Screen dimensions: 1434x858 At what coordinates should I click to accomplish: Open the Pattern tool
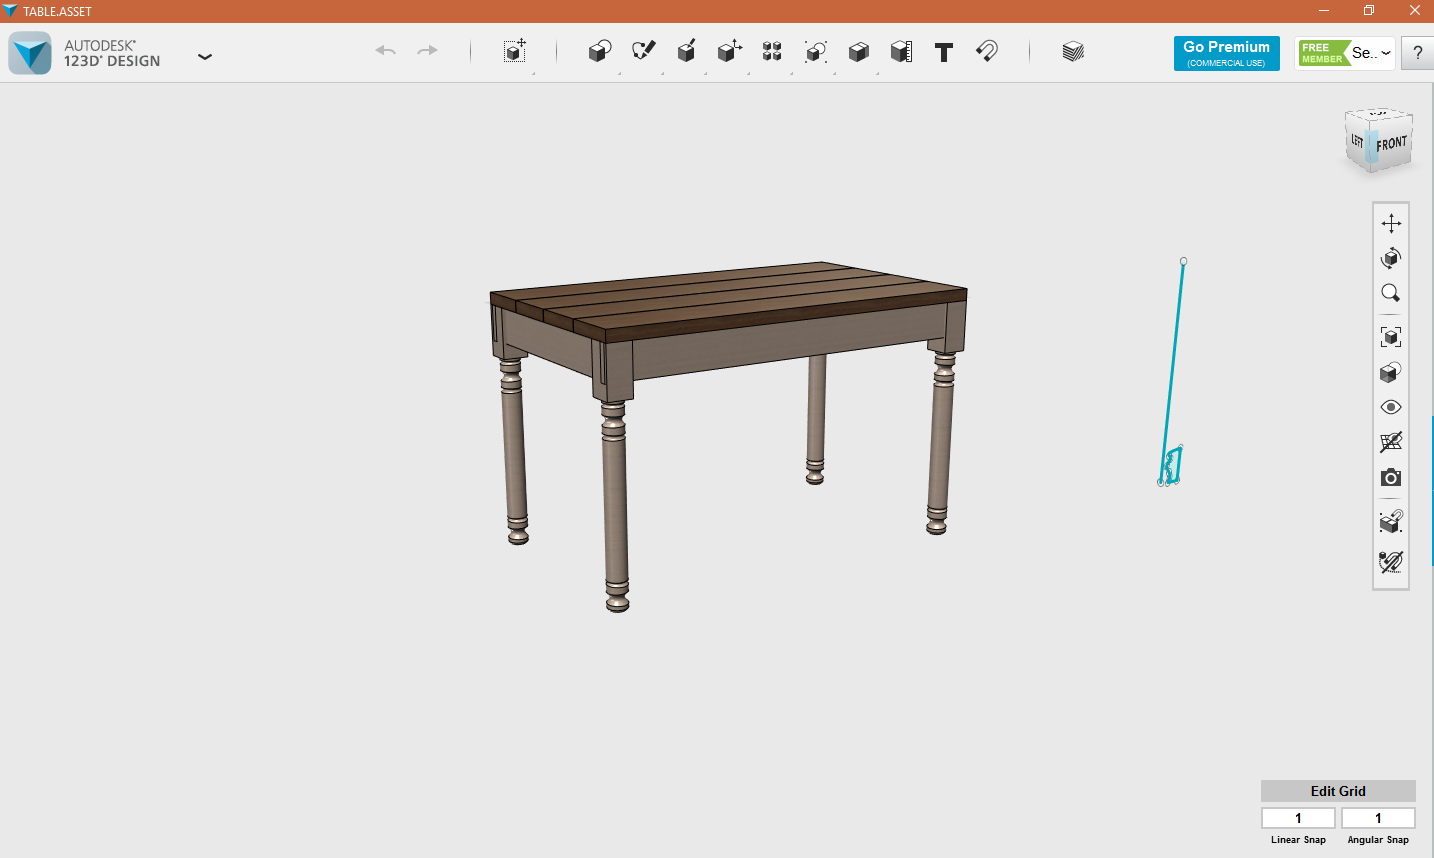click(771, 52)
